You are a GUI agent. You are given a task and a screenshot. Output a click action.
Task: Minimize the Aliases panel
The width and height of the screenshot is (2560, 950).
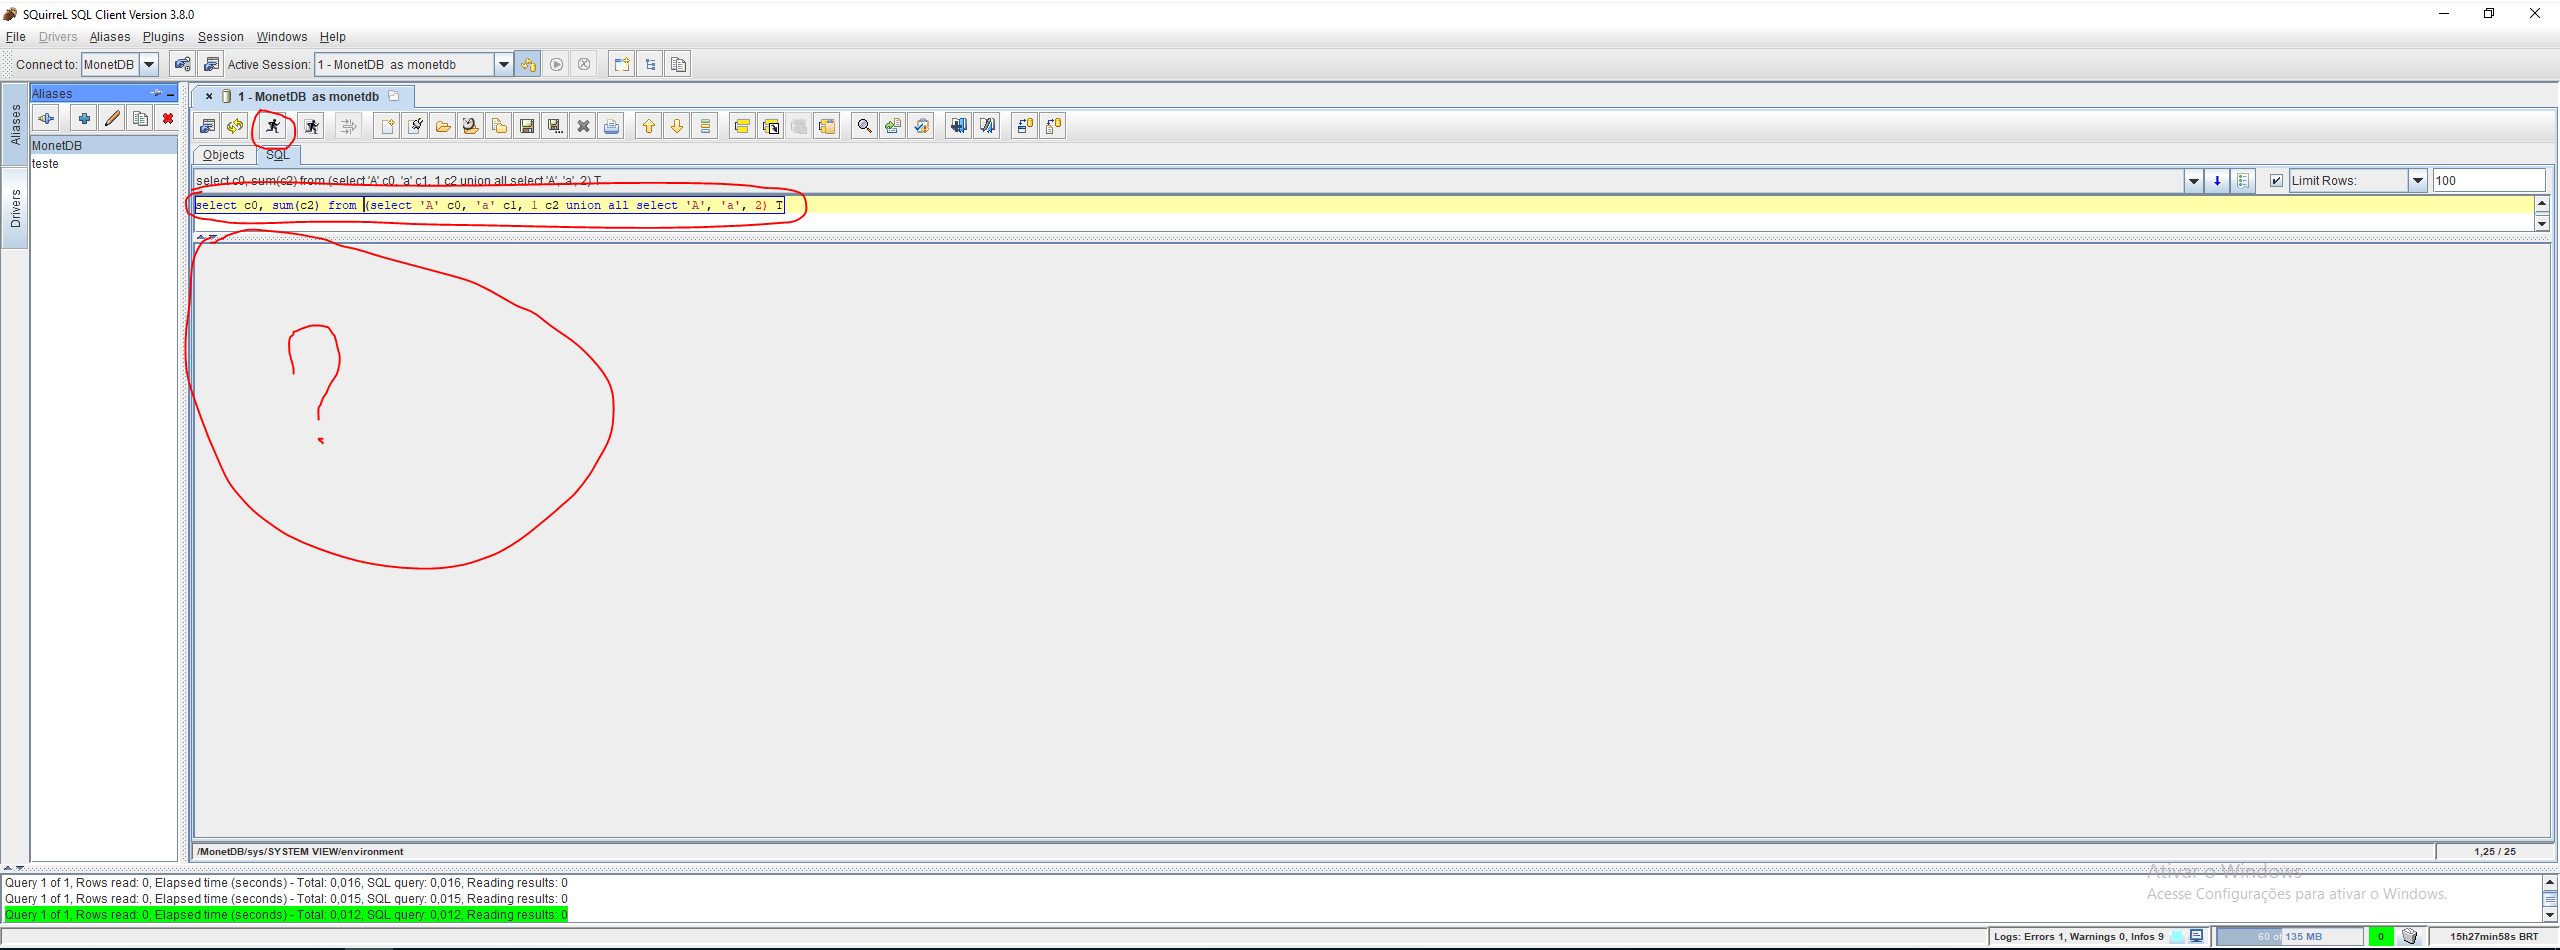click(x=171, y=94)
